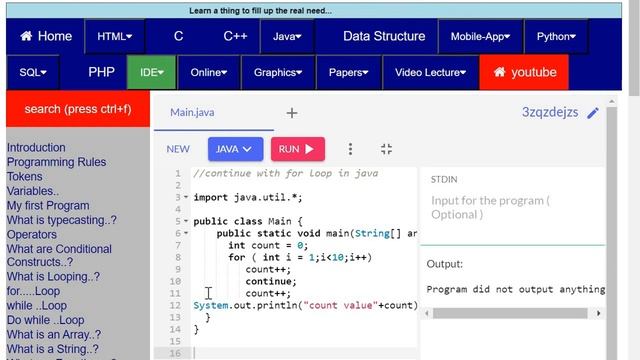Click the 3zqzdejzs project name
This screenshot has height=360, width=640.
[550, 112]
